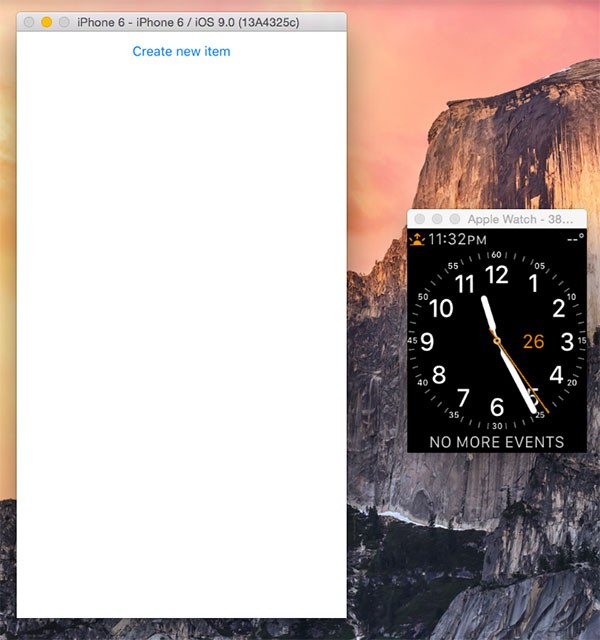Viewport: 600px width, 640px height.
Task: Click the zoom button of Apple Watch window
Action: coord(455,219)
